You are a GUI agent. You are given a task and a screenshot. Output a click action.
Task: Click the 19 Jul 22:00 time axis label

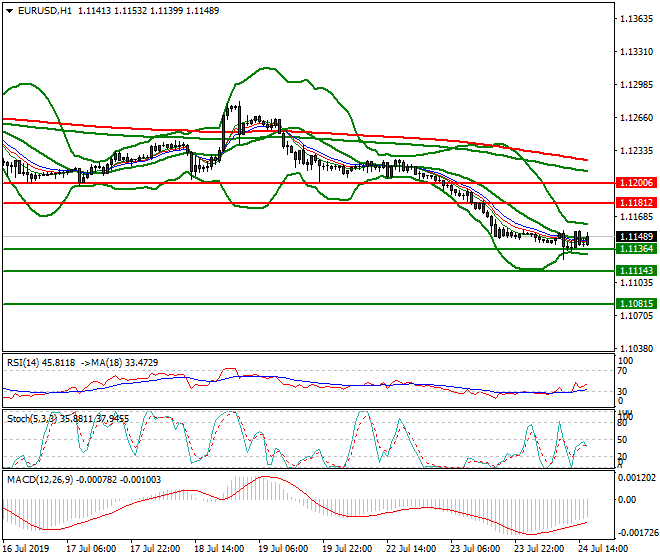click(x=347, y=549)
